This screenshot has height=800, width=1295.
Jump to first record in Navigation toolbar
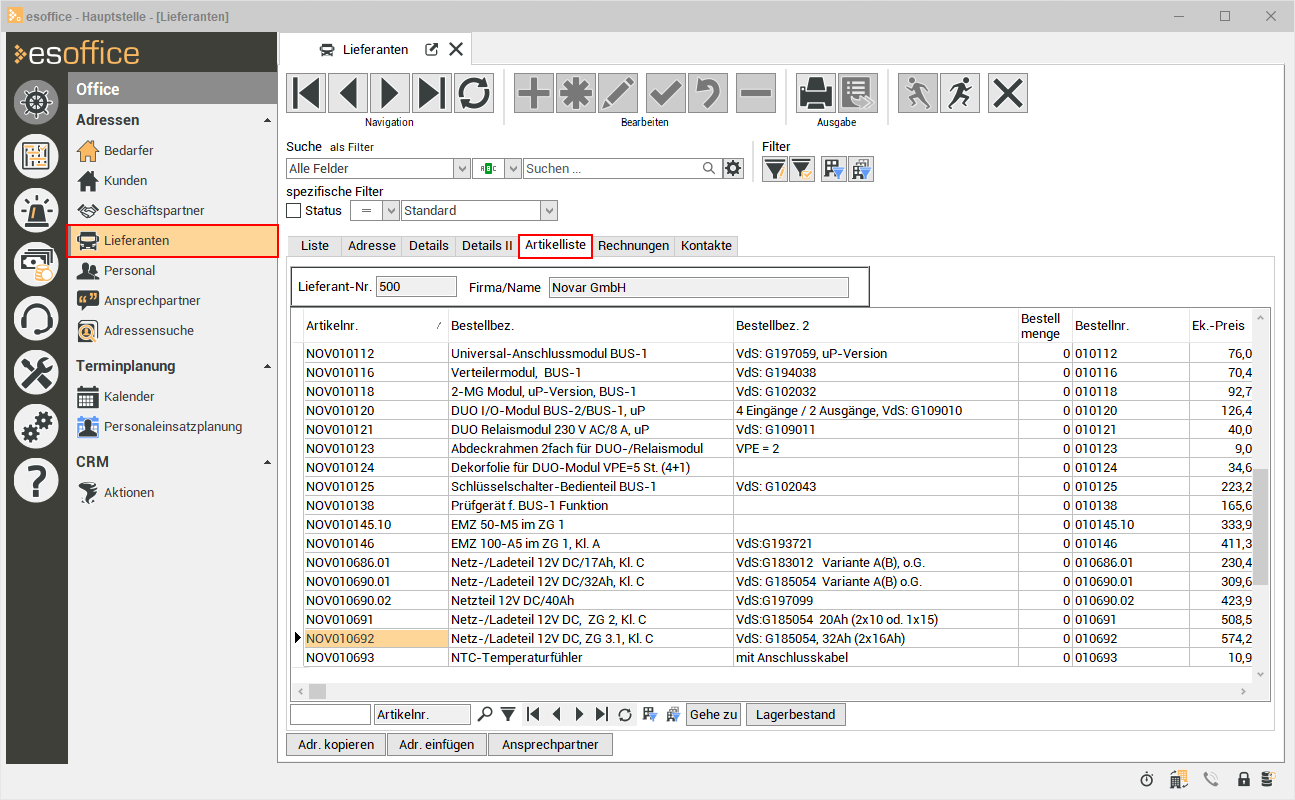[x=306, y=93]
